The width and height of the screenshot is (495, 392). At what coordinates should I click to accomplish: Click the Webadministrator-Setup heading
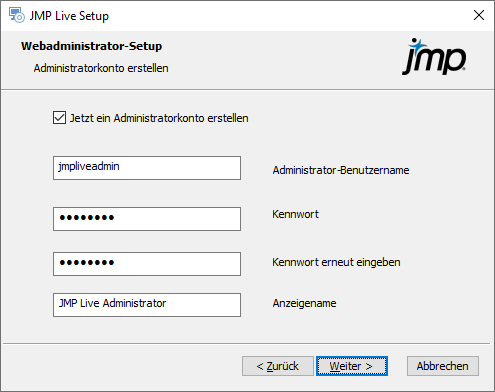pos(92,46)
